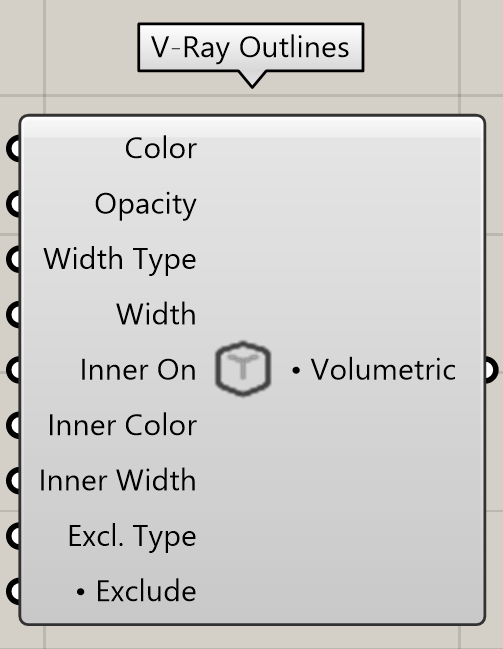
Task: Click the Inner Color input grip
Action: click(x=14, y=425)
